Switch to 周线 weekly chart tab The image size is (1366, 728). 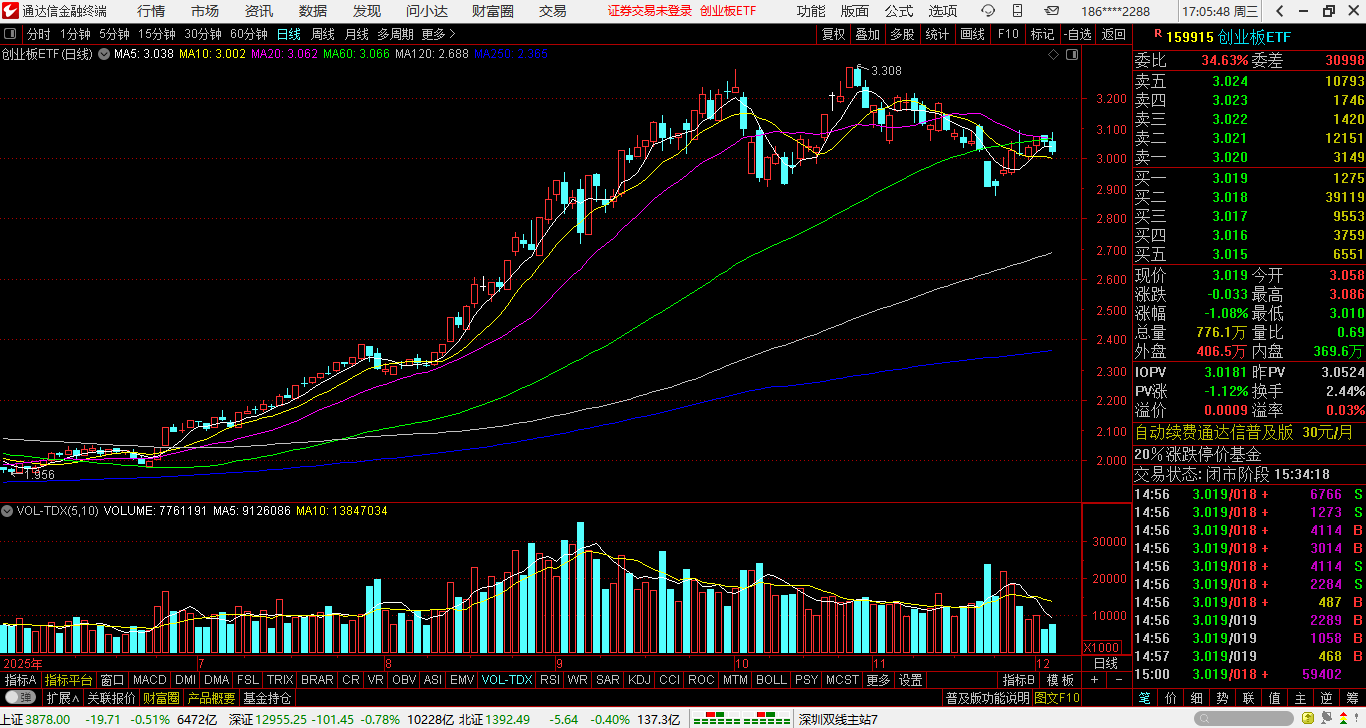[323, 34]
